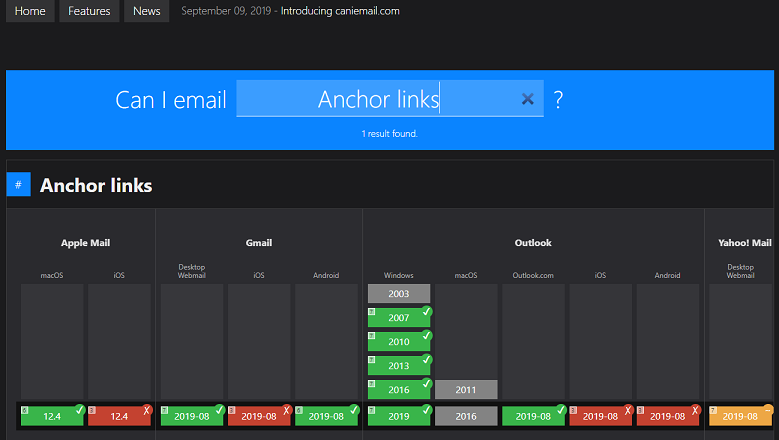779x440 pixels.
Task: Click the Outlook heading
Action: [533, 243]
